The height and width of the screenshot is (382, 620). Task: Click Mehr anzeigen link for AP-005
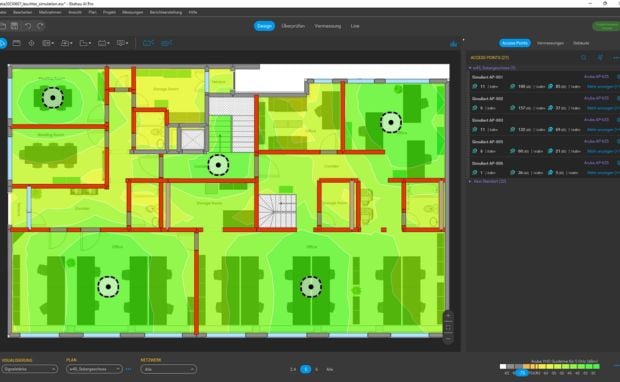[x=603, y=151]
